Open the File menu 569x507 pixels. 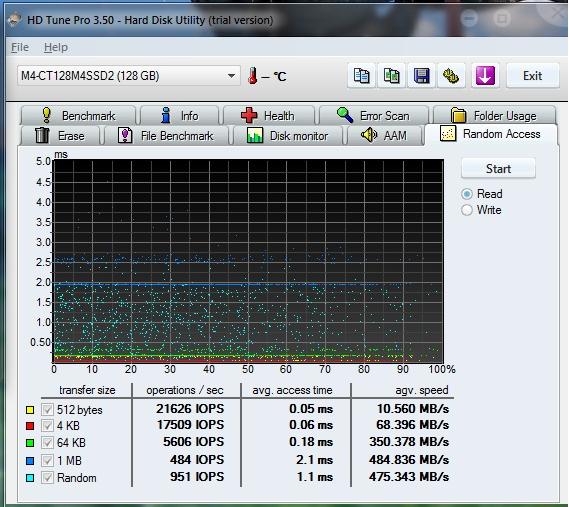click(x=20, y=47)
